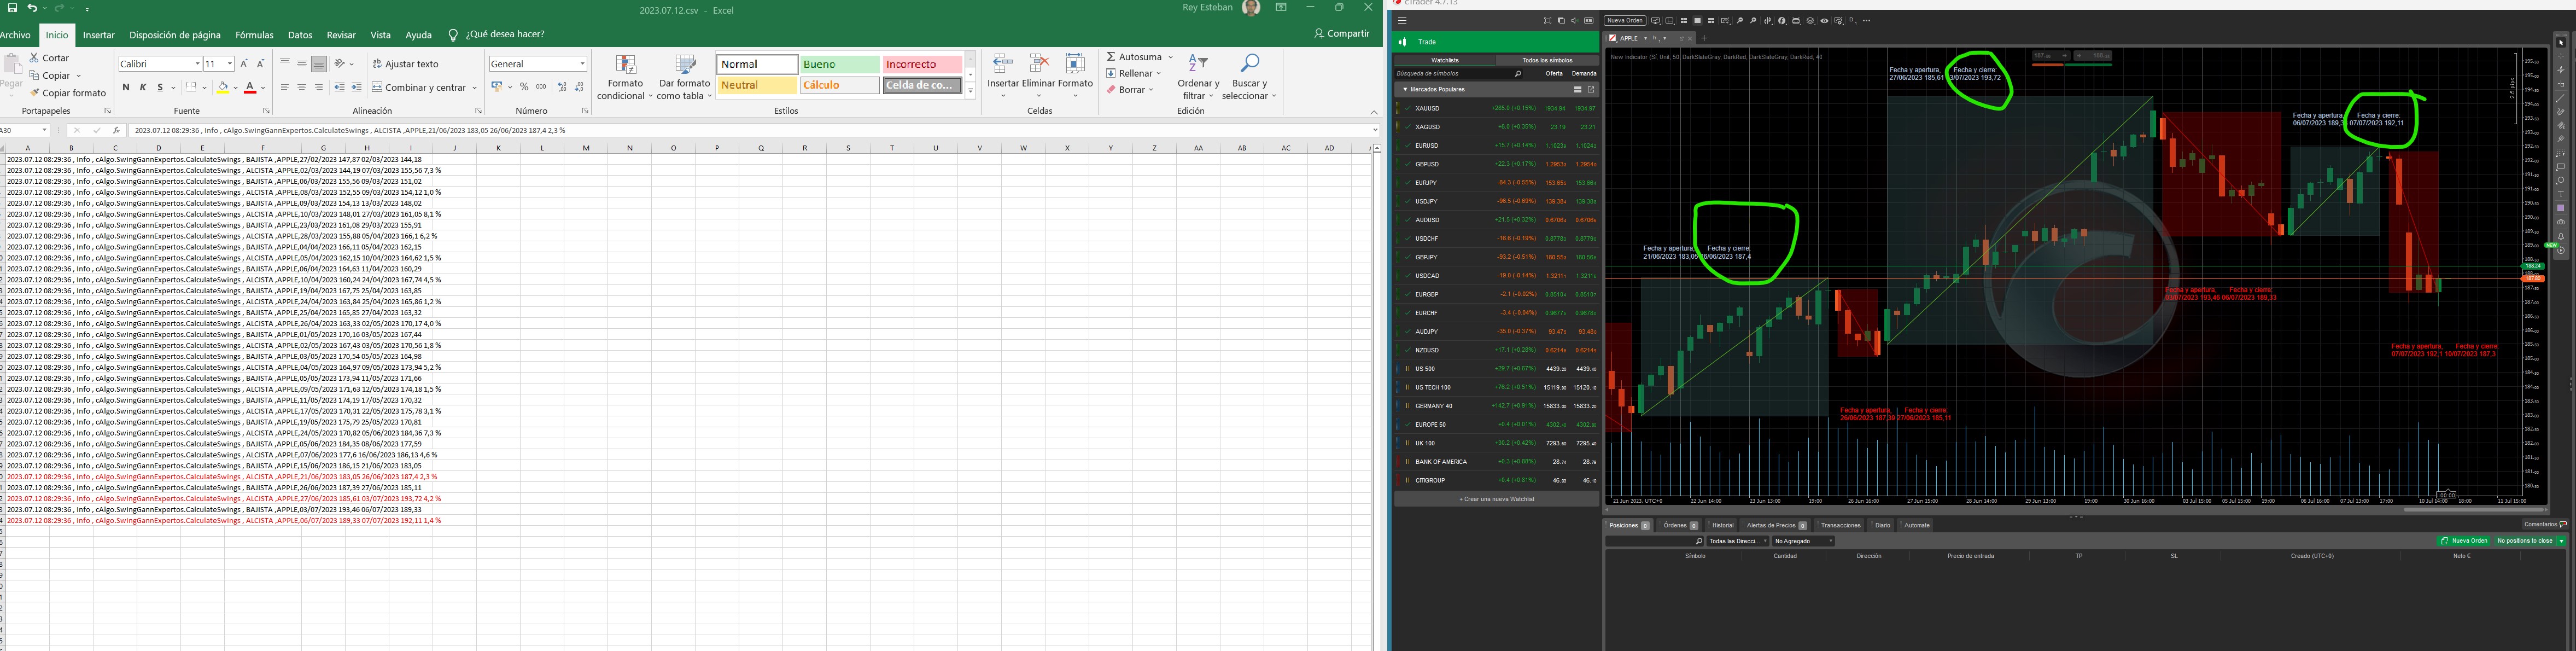Open indicators candlestick icon in toolbar
Screen dimensions: 2576x651
[1767, 20]
